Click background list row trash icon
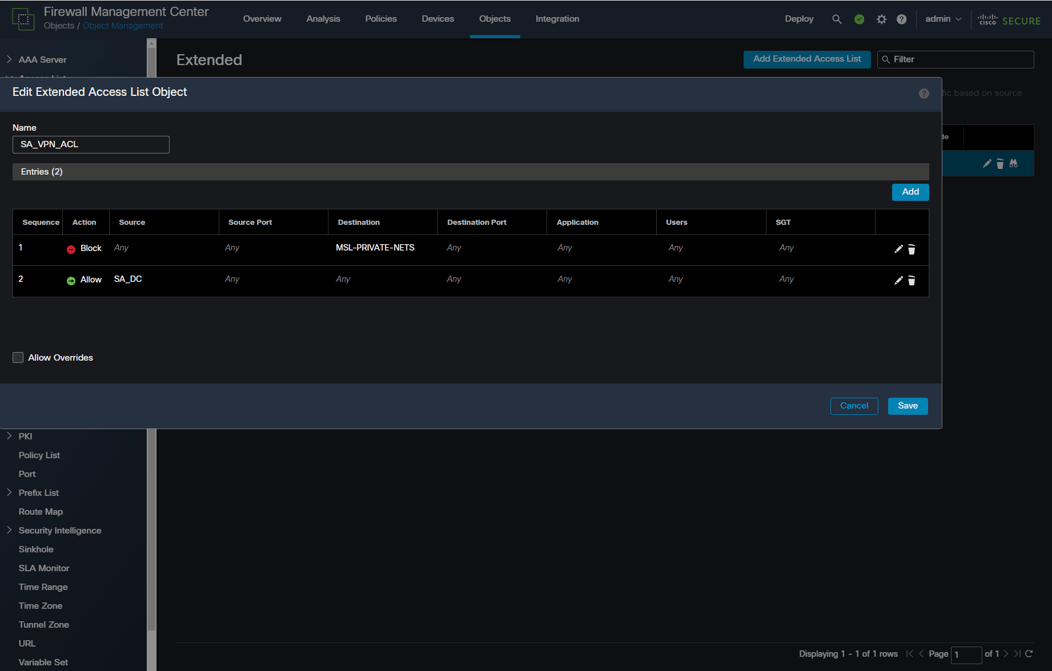Viewport: 1052px width, 671px height. click(1000, 164)
